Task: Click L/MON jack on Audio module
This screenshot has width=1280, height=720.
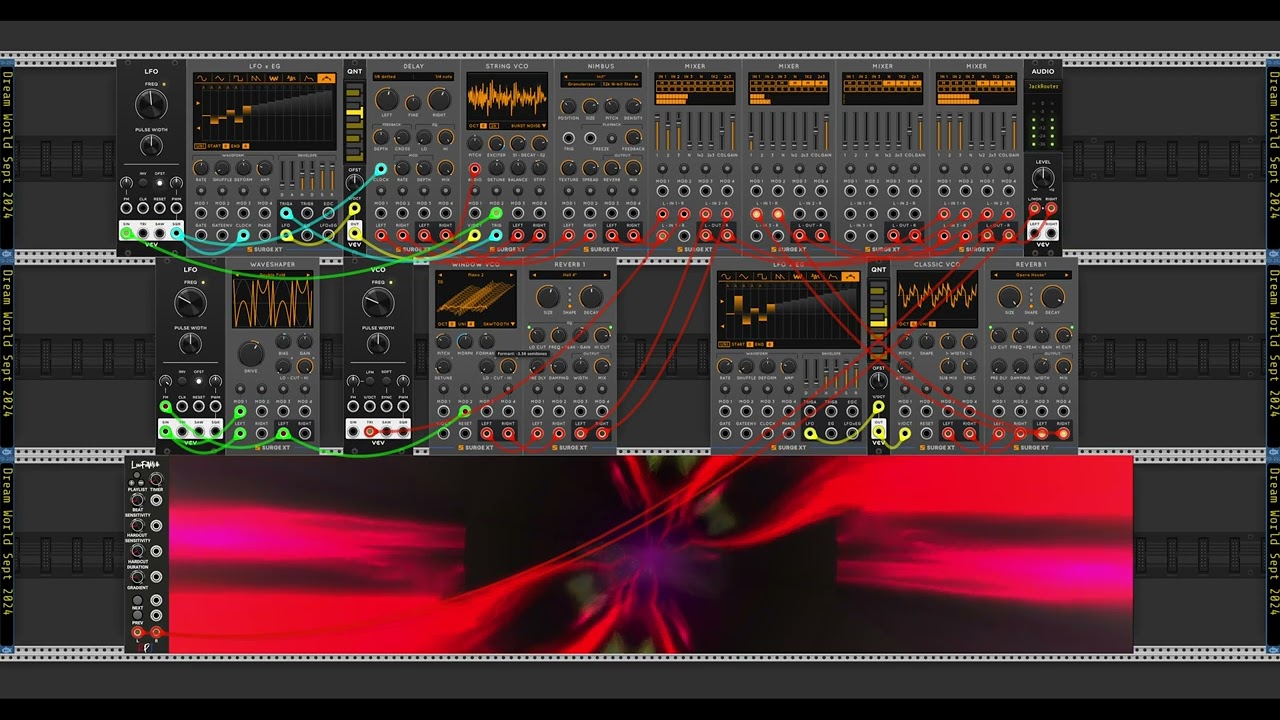Action: 1035,209
